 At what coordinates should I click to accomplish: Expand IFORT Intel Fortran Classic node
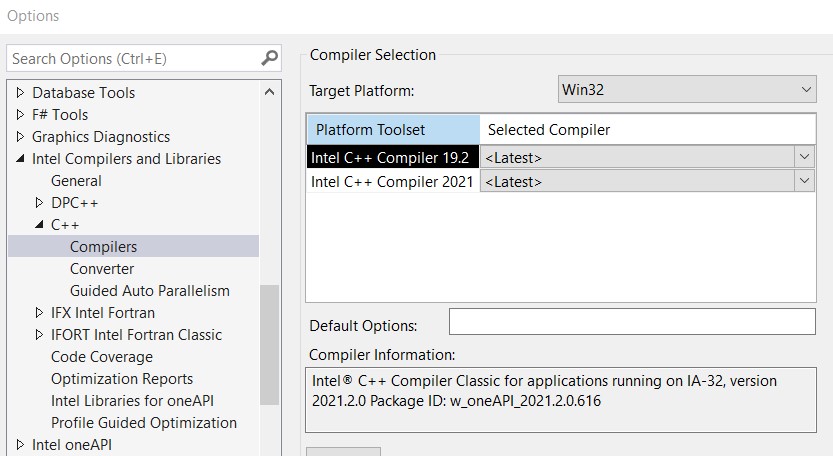(x=40, y=335)
